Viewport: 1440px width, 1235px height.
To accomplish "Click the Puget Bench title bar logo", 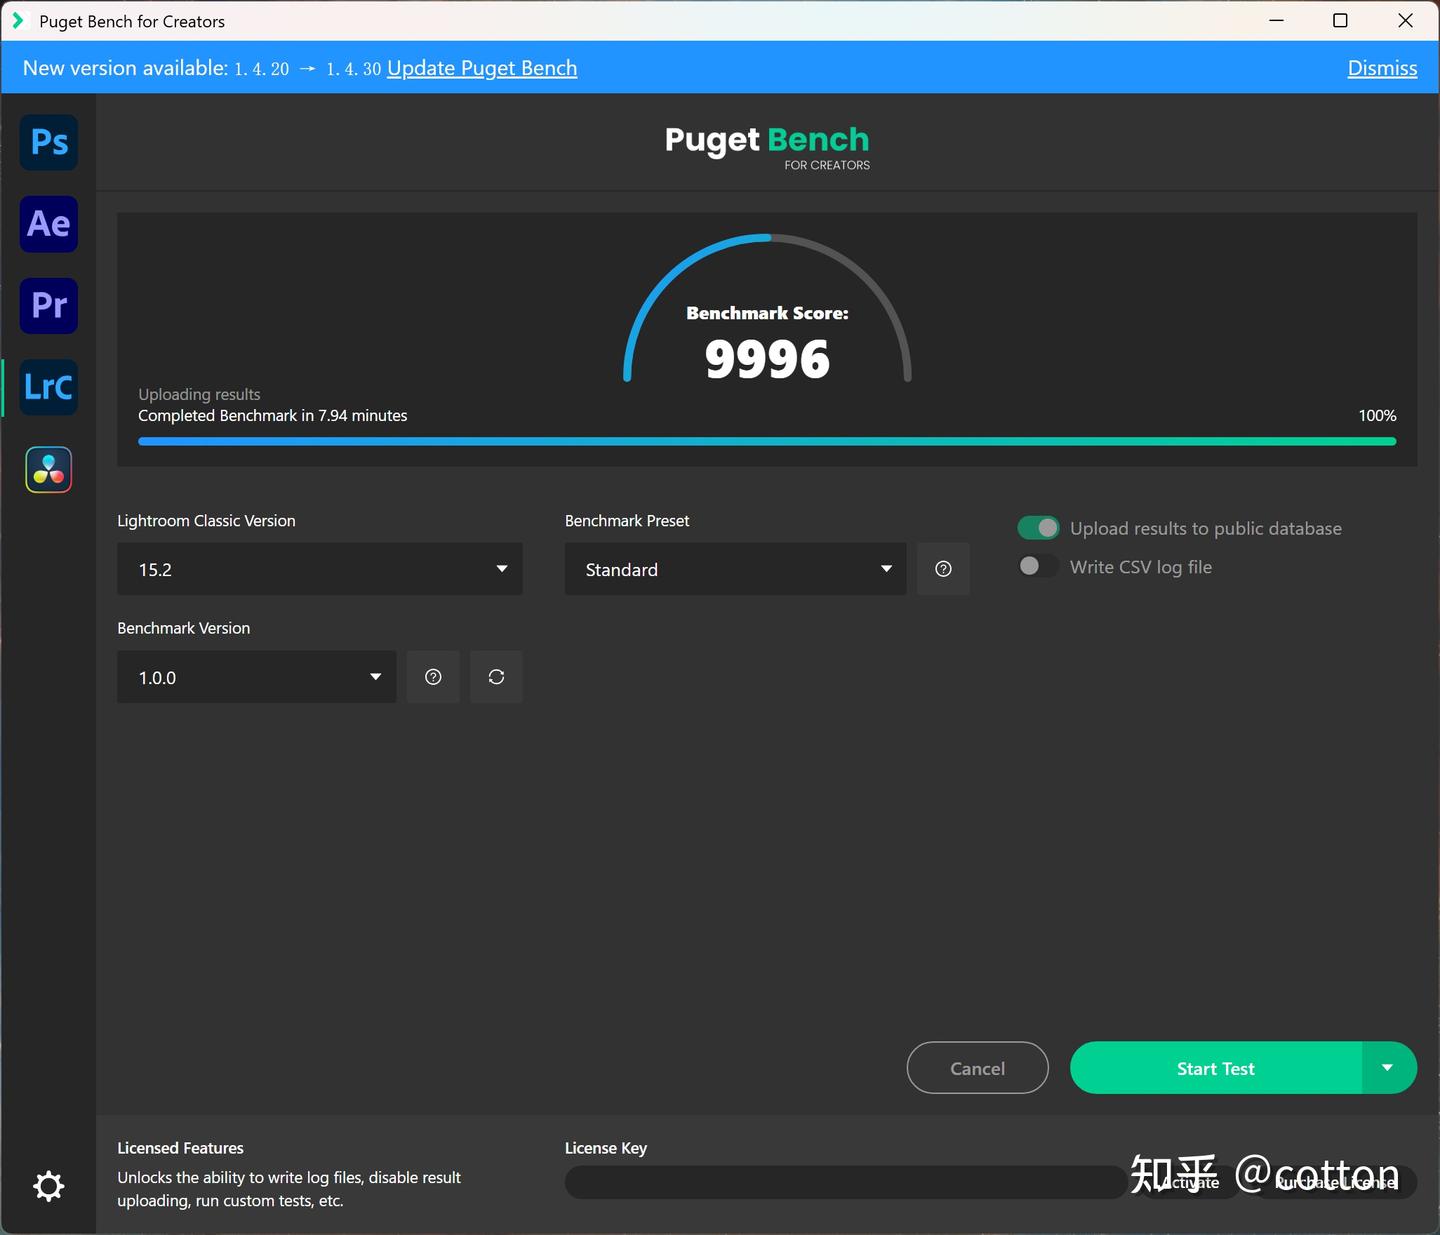I will [x=17, y=21].
